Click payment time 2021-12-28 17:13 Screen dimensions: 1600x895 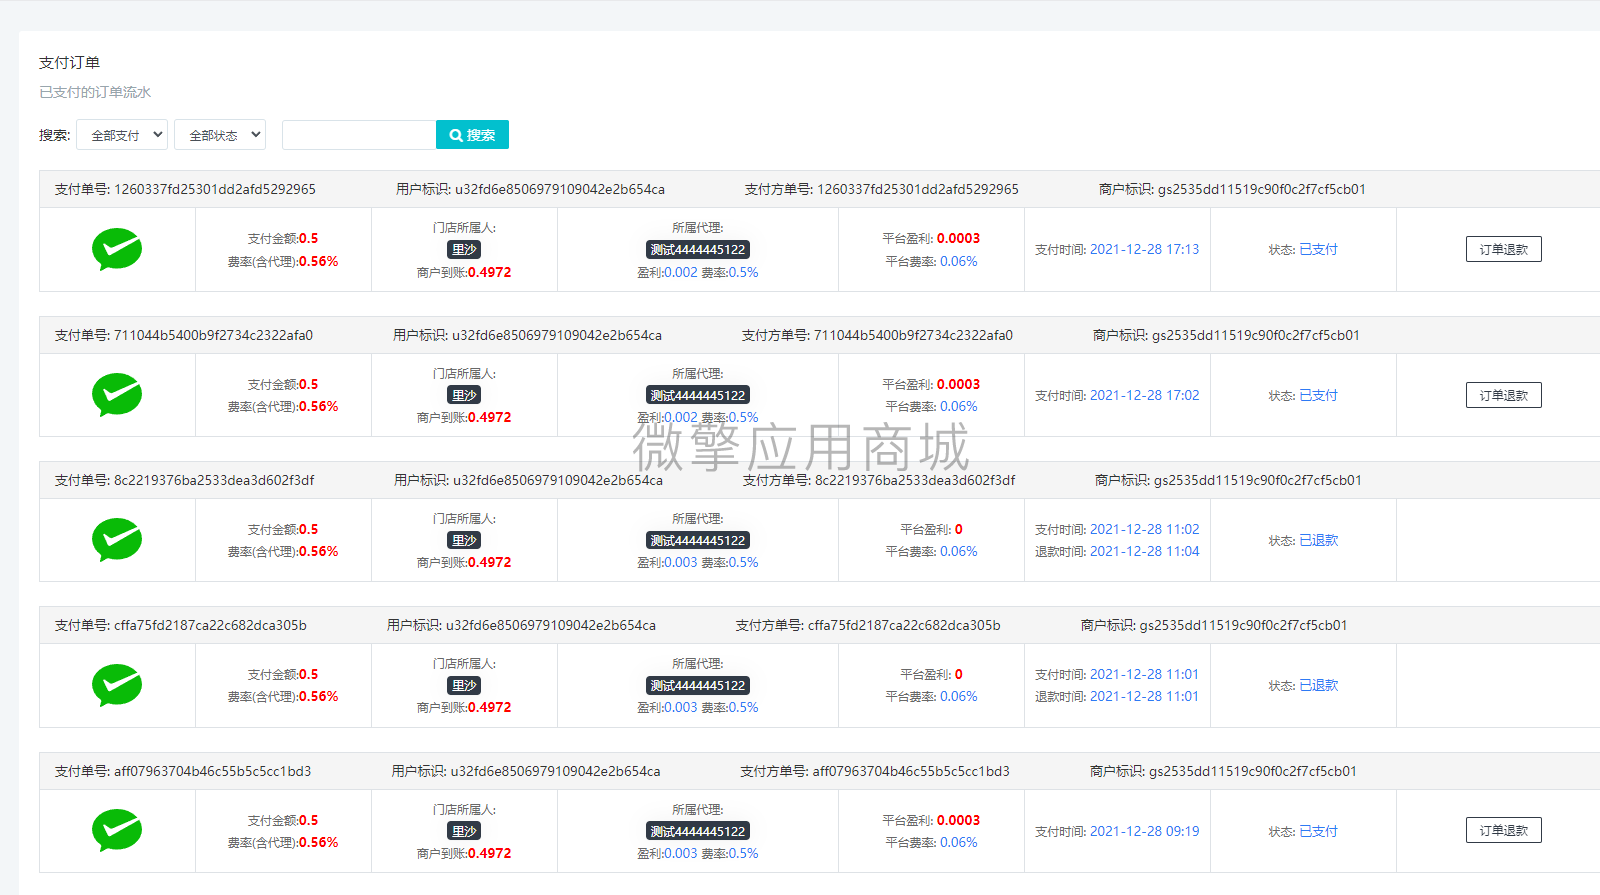coord(1144,249)
